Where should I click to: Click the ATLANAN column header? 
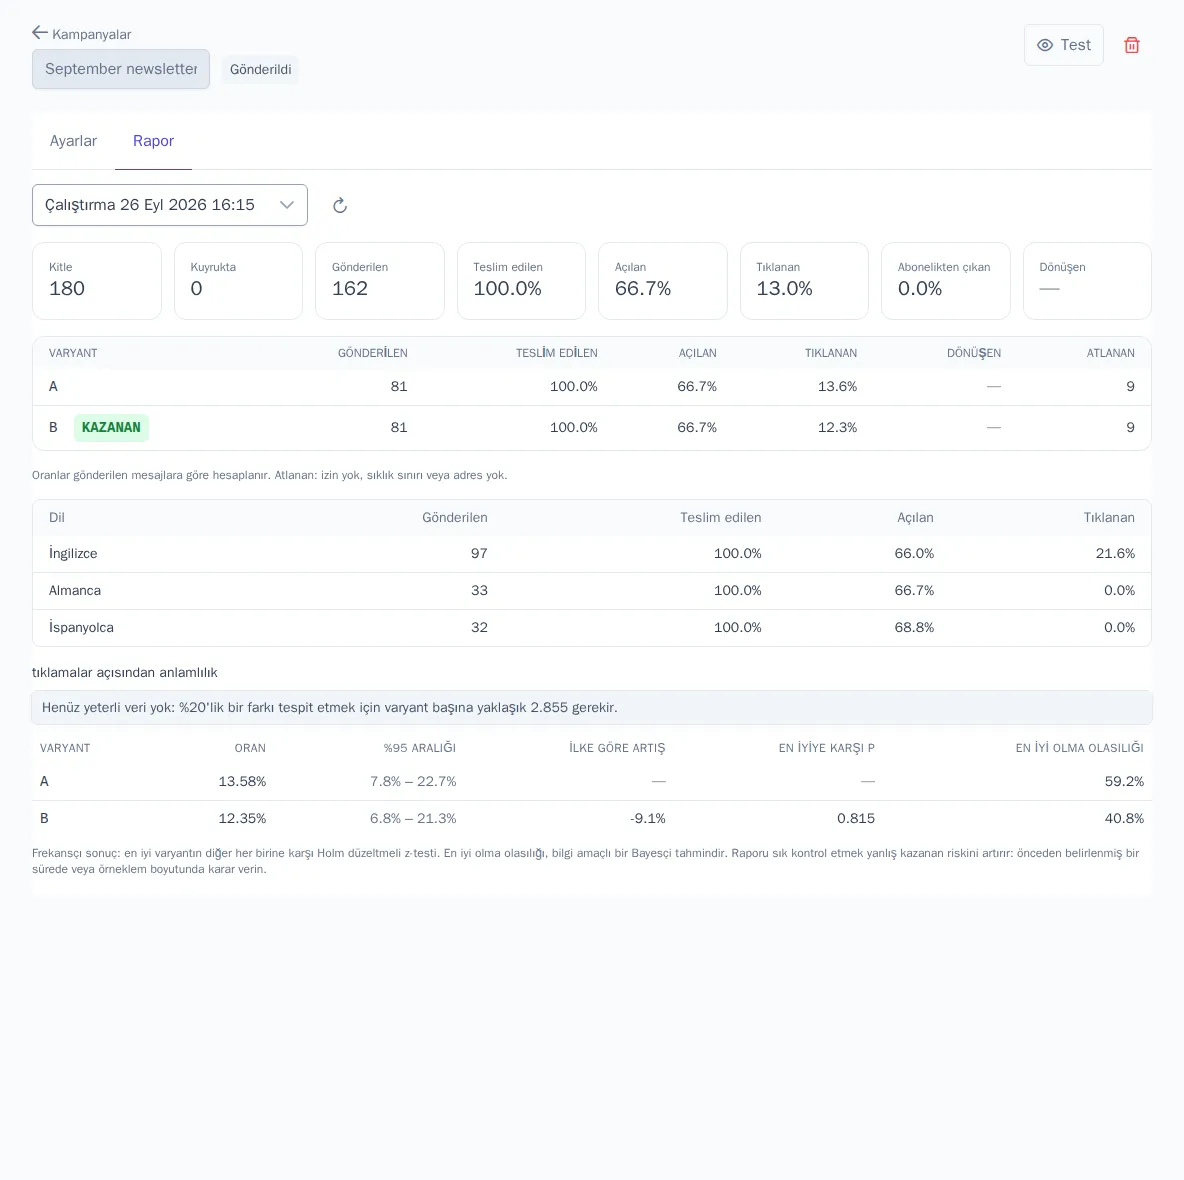tap(1110, 353)
